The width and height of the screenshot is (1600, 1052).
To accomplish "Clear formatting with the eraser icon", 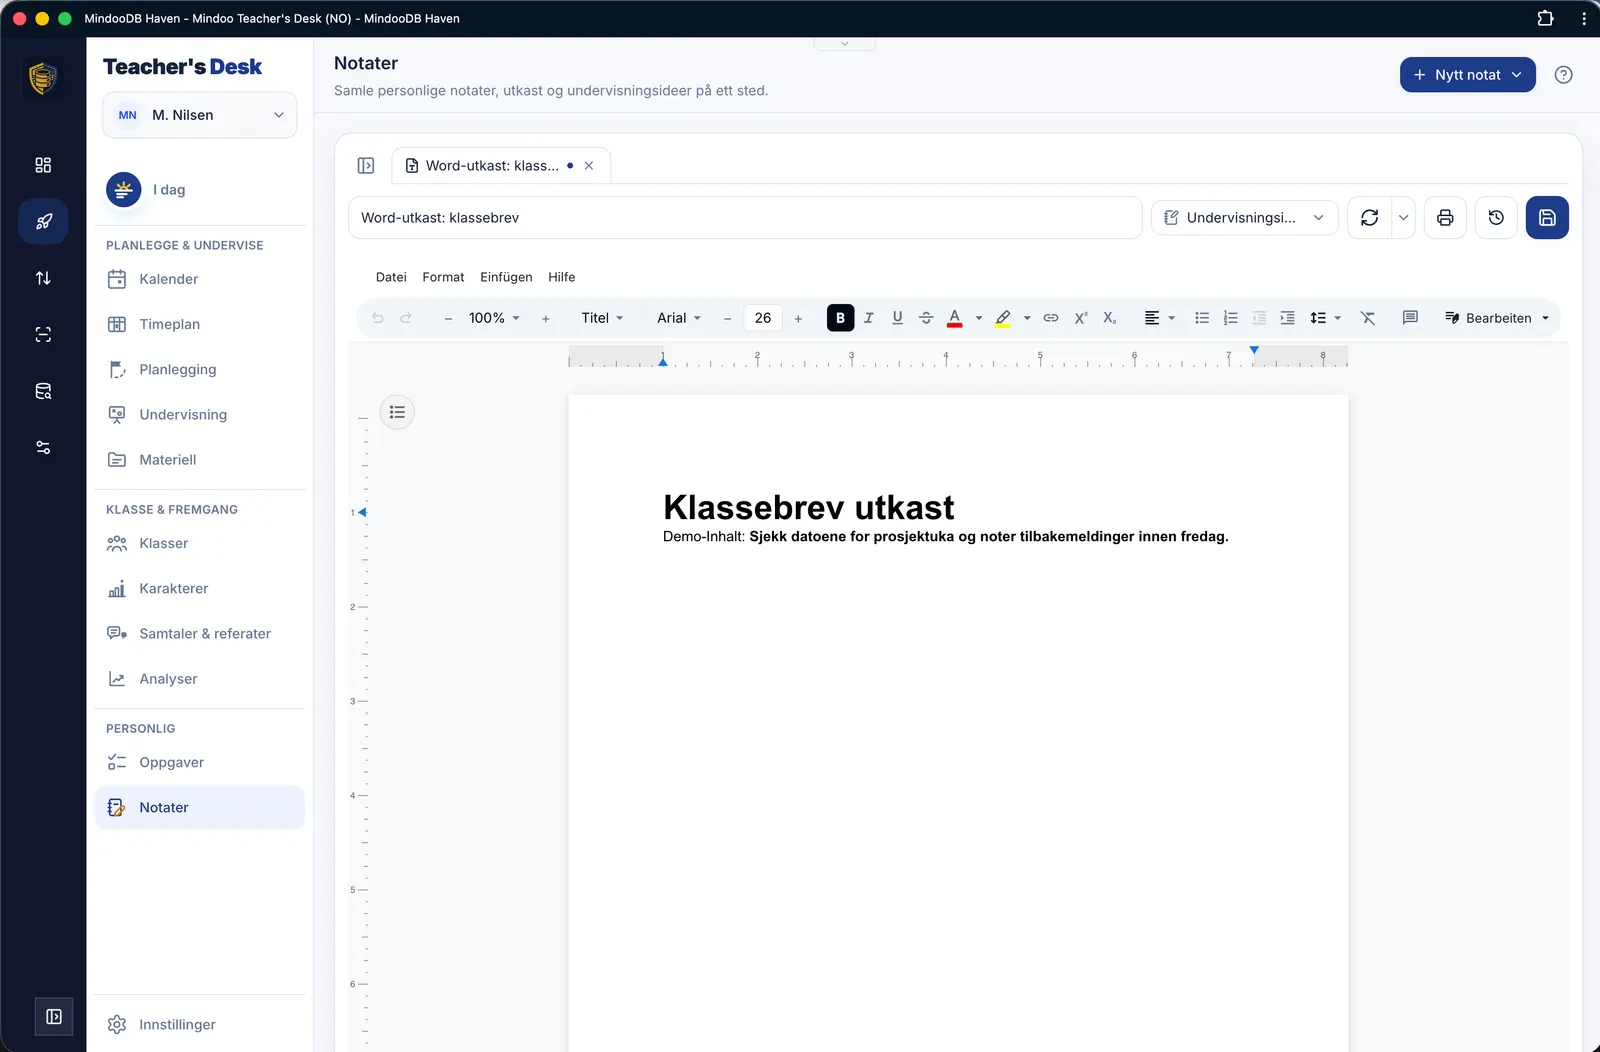I will pyautogui.click(x=1368, y=318).
